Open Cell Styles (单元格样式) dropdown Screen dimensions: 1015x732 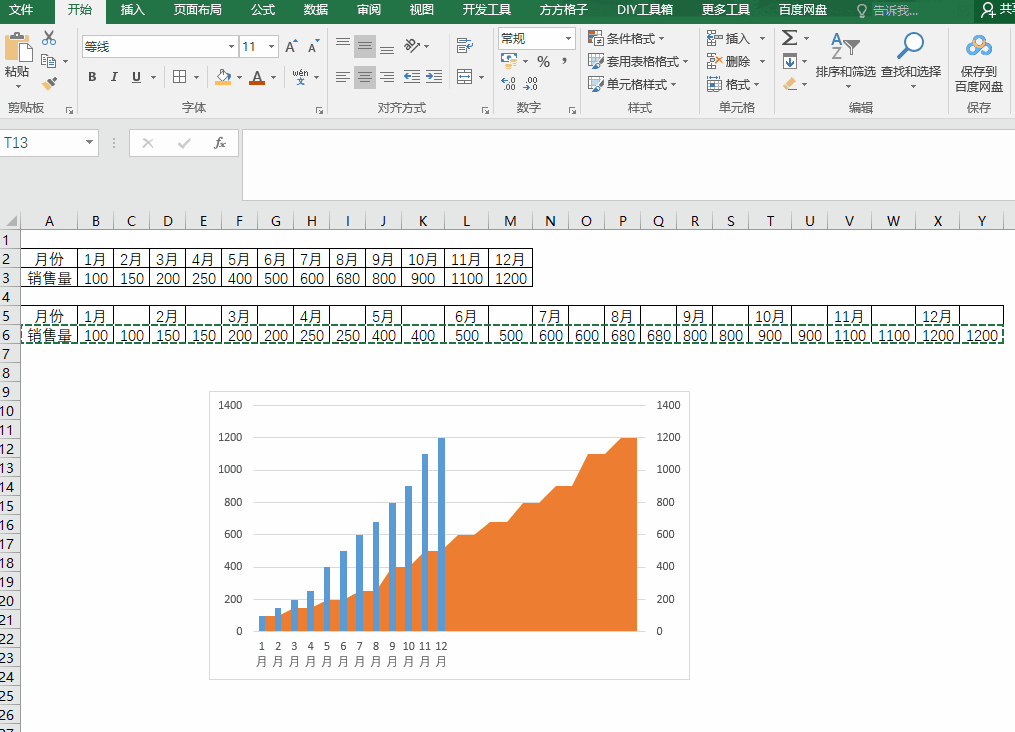pyautogui.click(x=632, y=84)
